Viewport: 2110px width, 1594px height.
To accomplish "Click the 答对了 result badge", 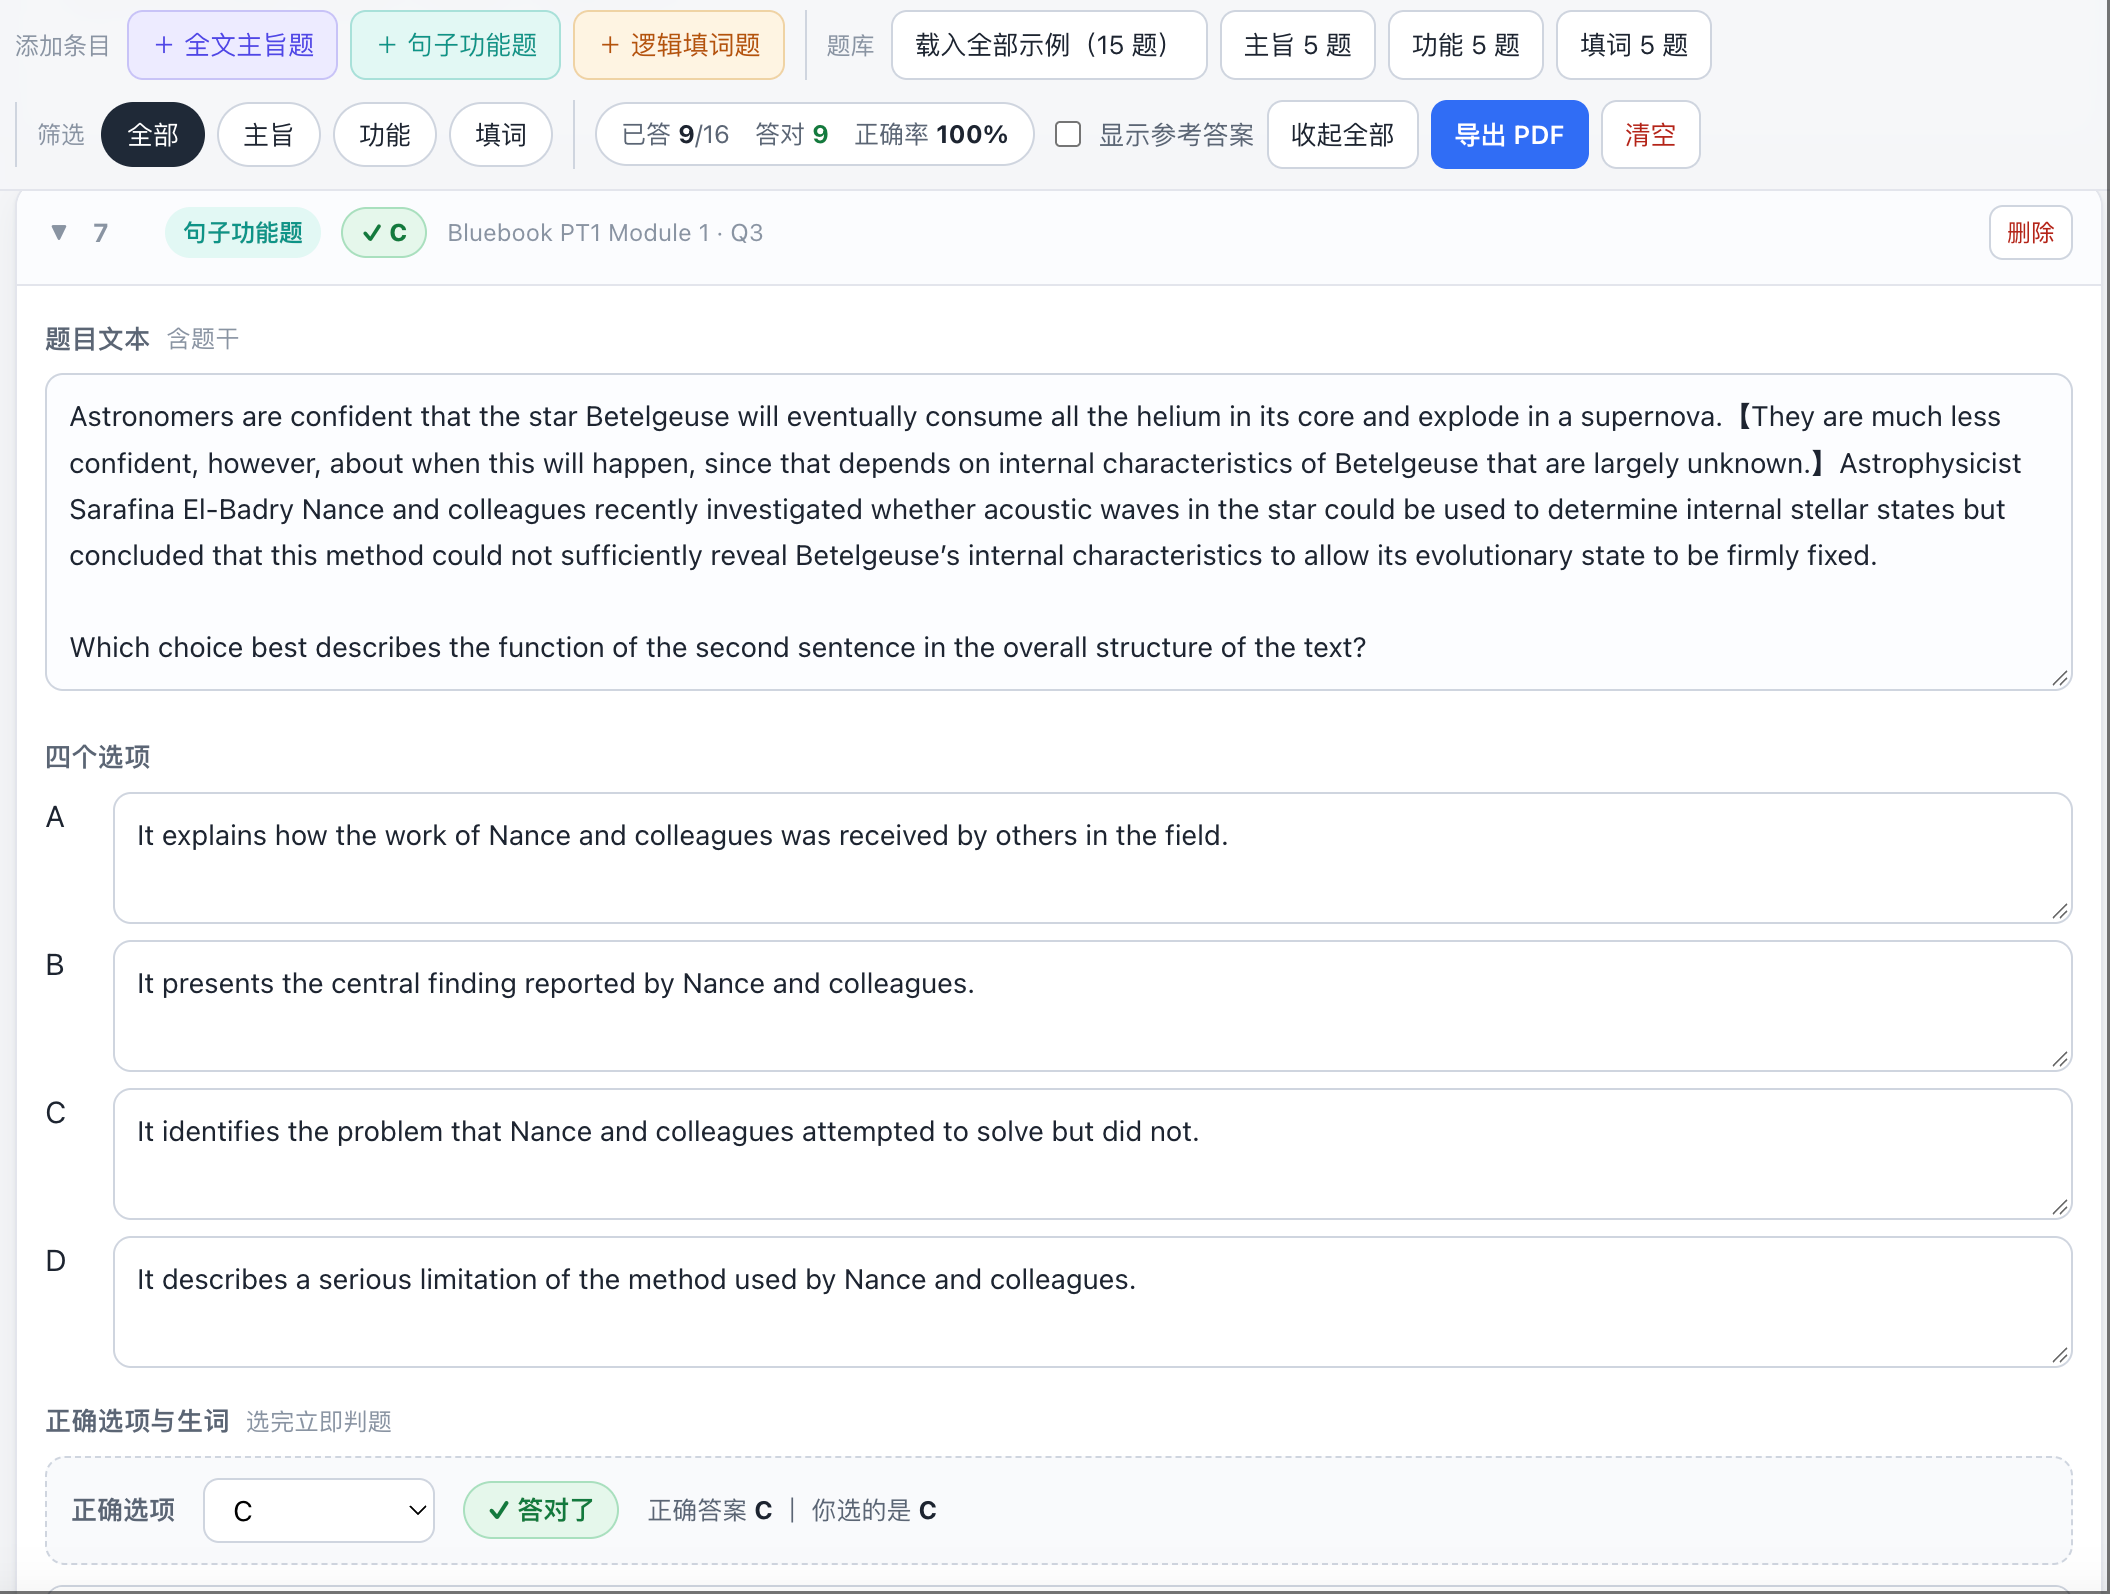I will point(541,1510).
